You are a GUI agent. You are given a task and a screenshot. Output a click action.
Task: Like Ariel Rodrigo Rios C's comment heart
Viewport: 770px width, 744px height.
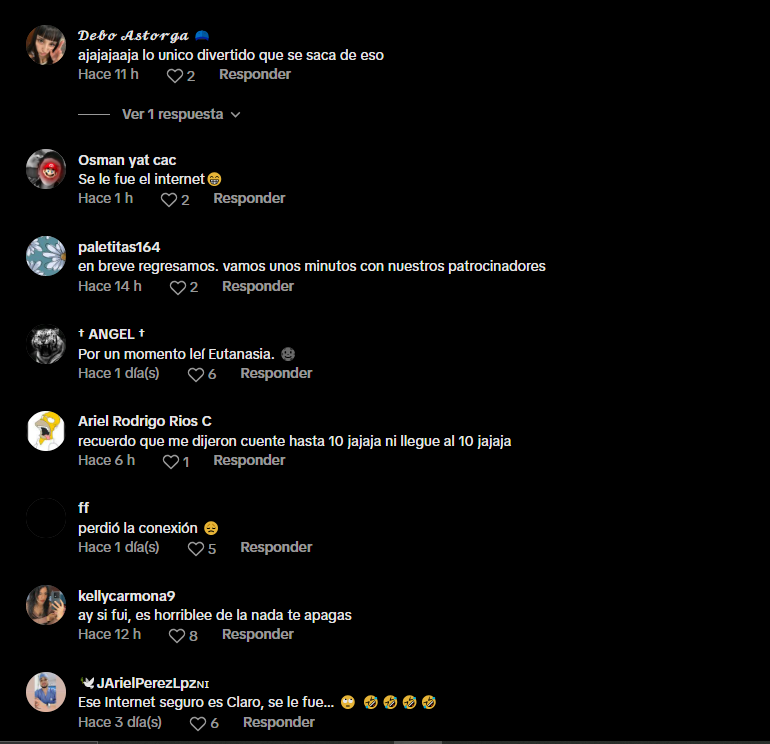click(171, 462)
